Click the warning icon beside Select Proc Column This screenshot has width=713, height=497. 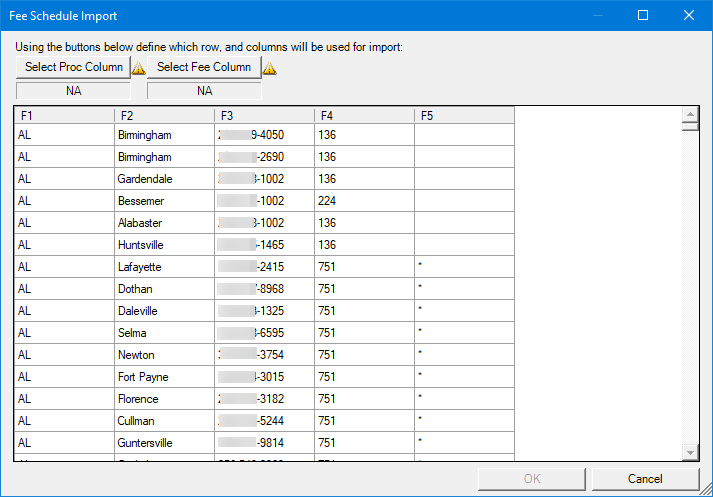point(138,68)
